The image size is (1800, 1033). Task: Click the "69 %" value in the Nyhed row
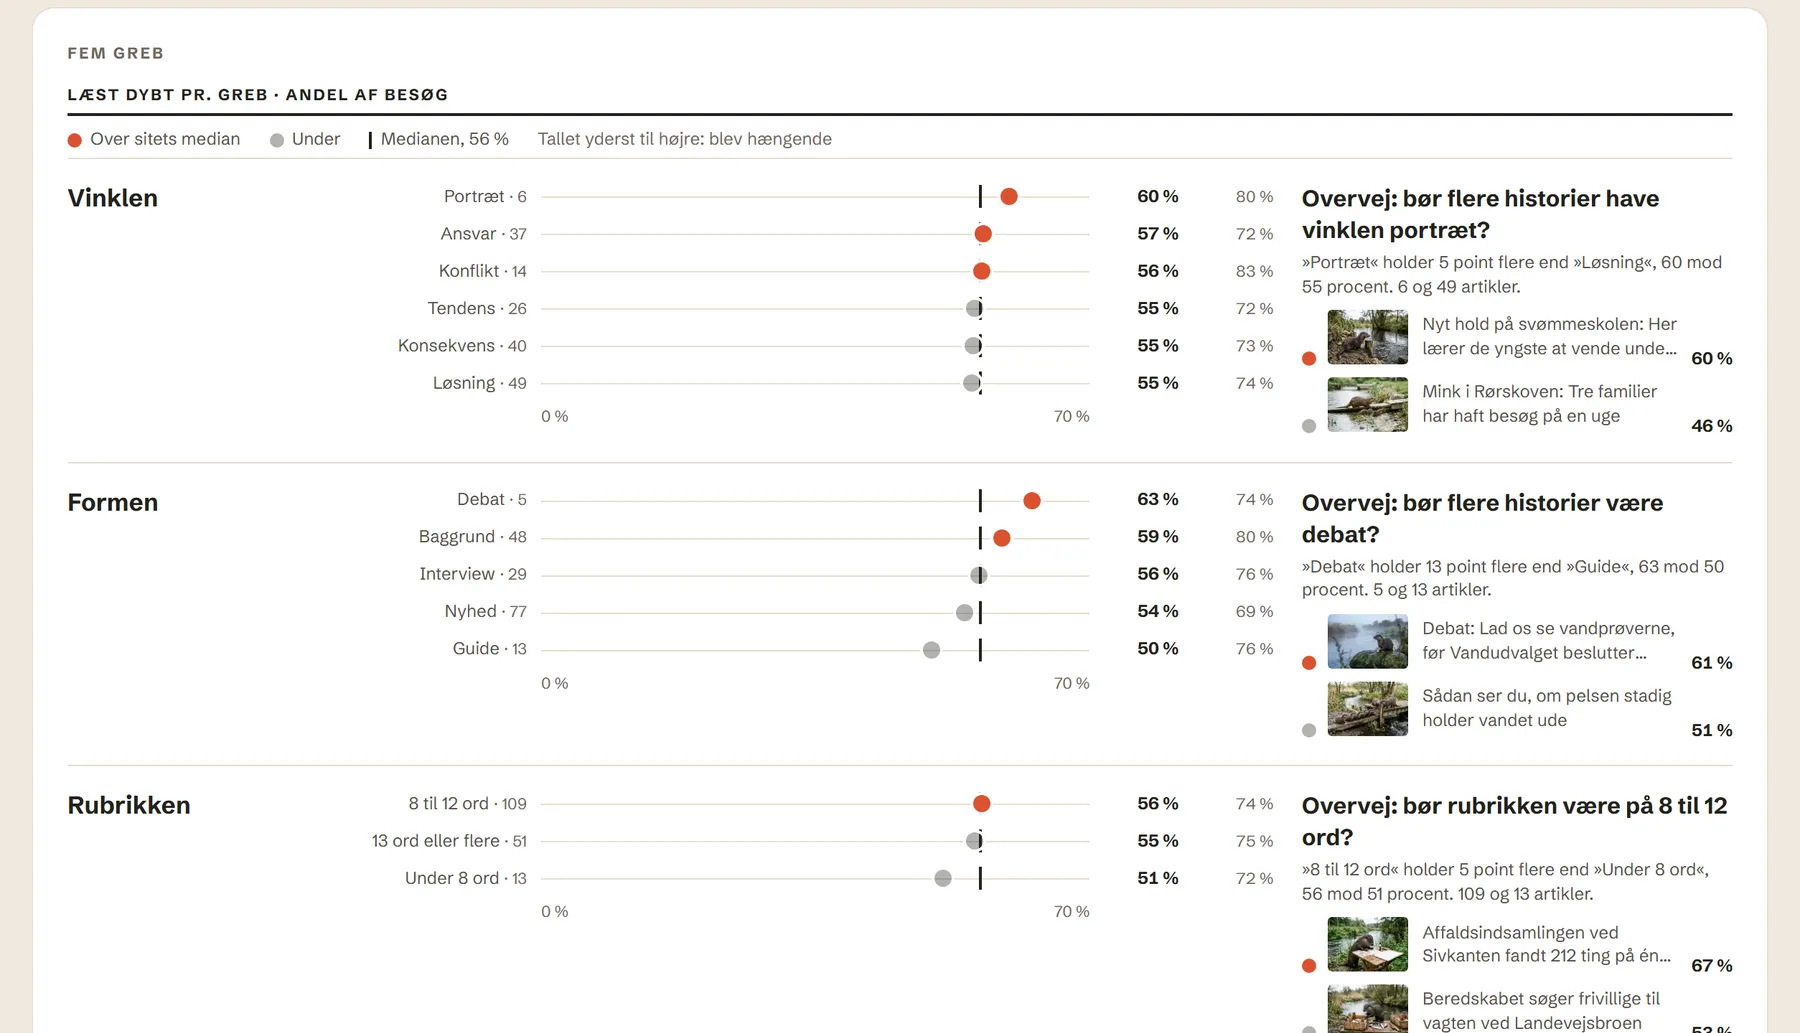(x=1254, y=611)
